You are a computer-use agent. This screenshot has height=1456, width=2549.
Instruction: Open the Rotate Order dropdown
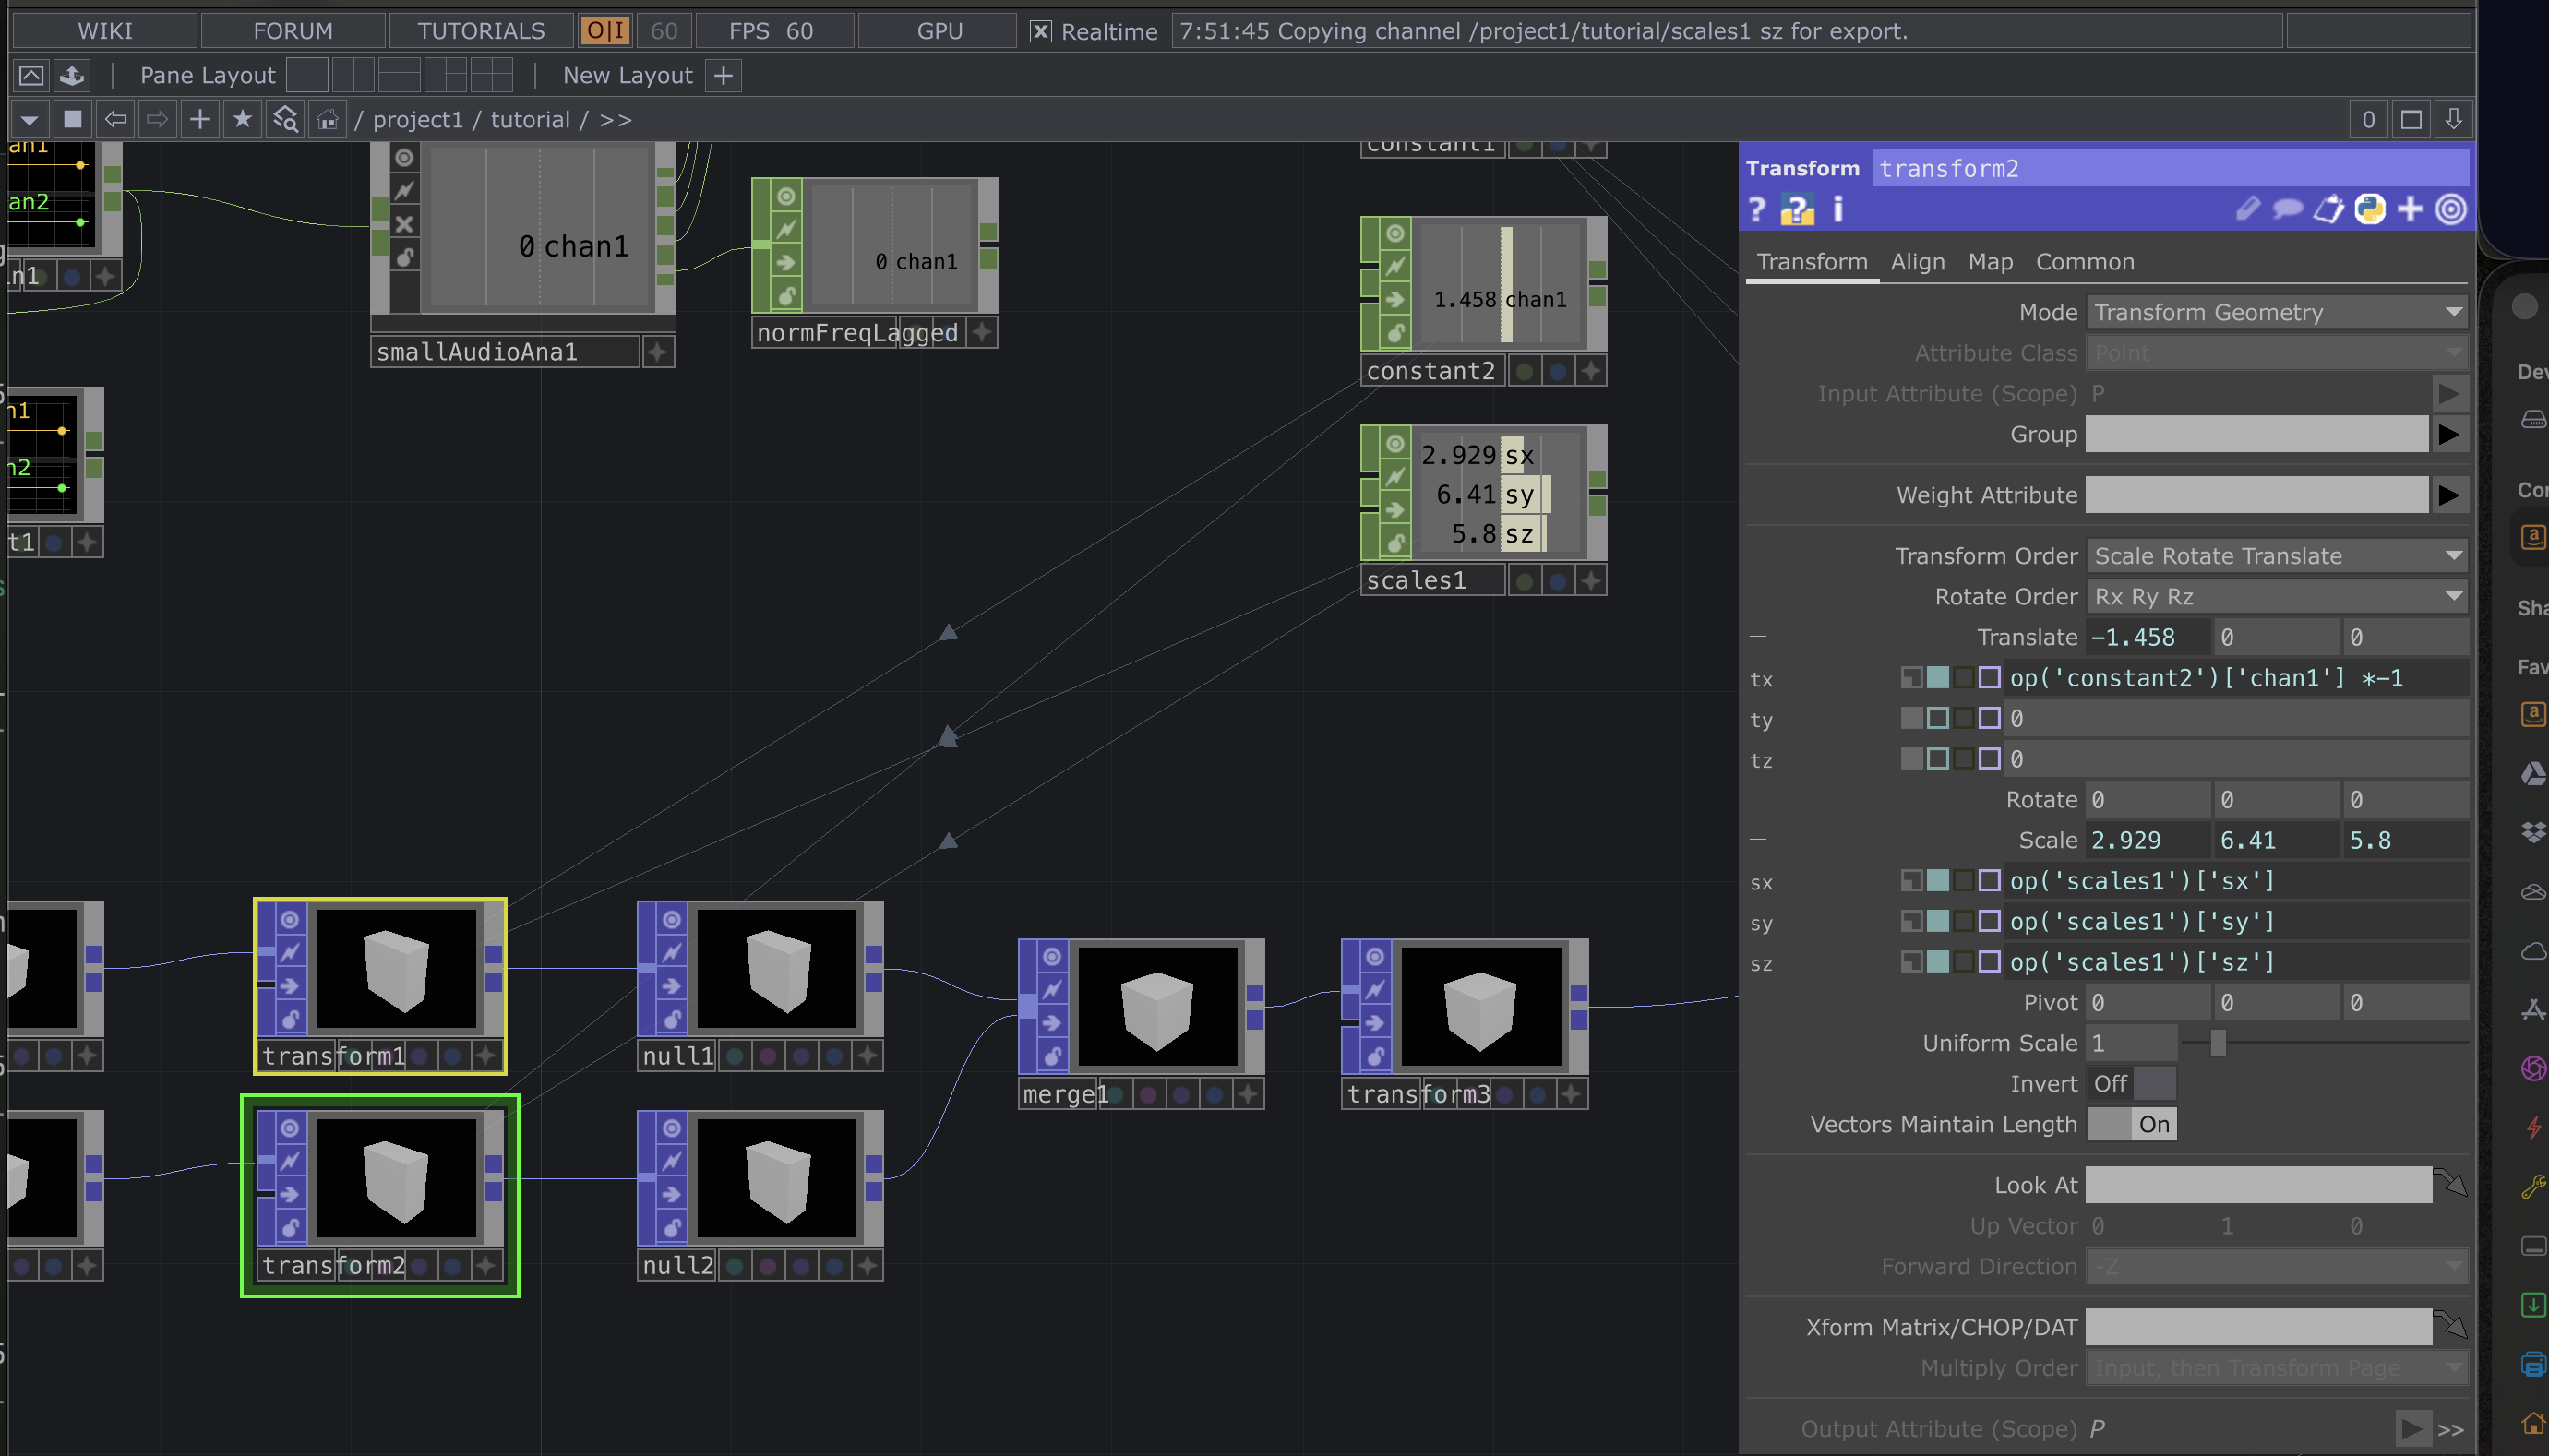(x=2276, y=597)
